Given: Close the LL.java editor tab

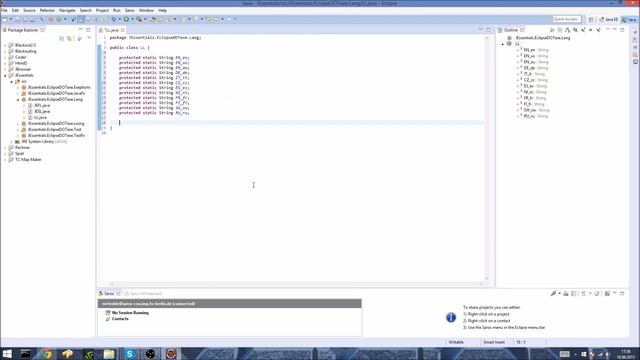Looking at the screenshot, I should pos(123,30).
